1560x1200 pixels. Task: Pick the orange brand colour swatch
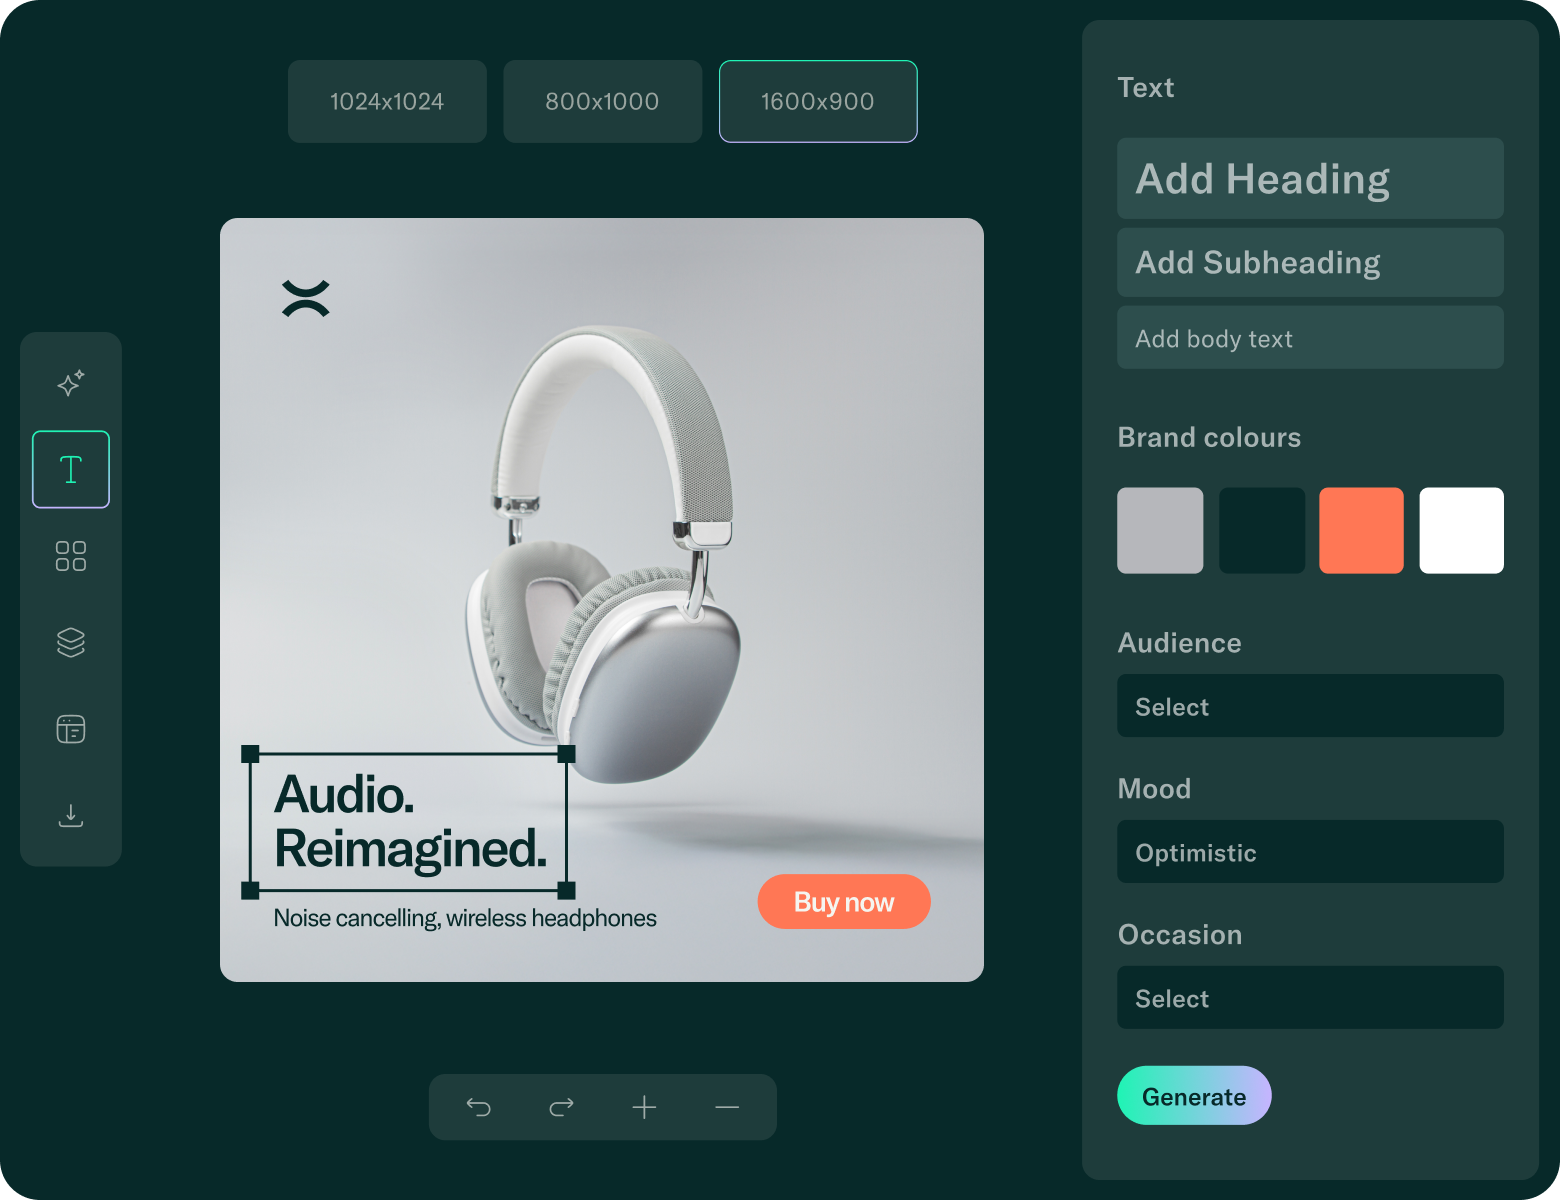click(1361, 530)
